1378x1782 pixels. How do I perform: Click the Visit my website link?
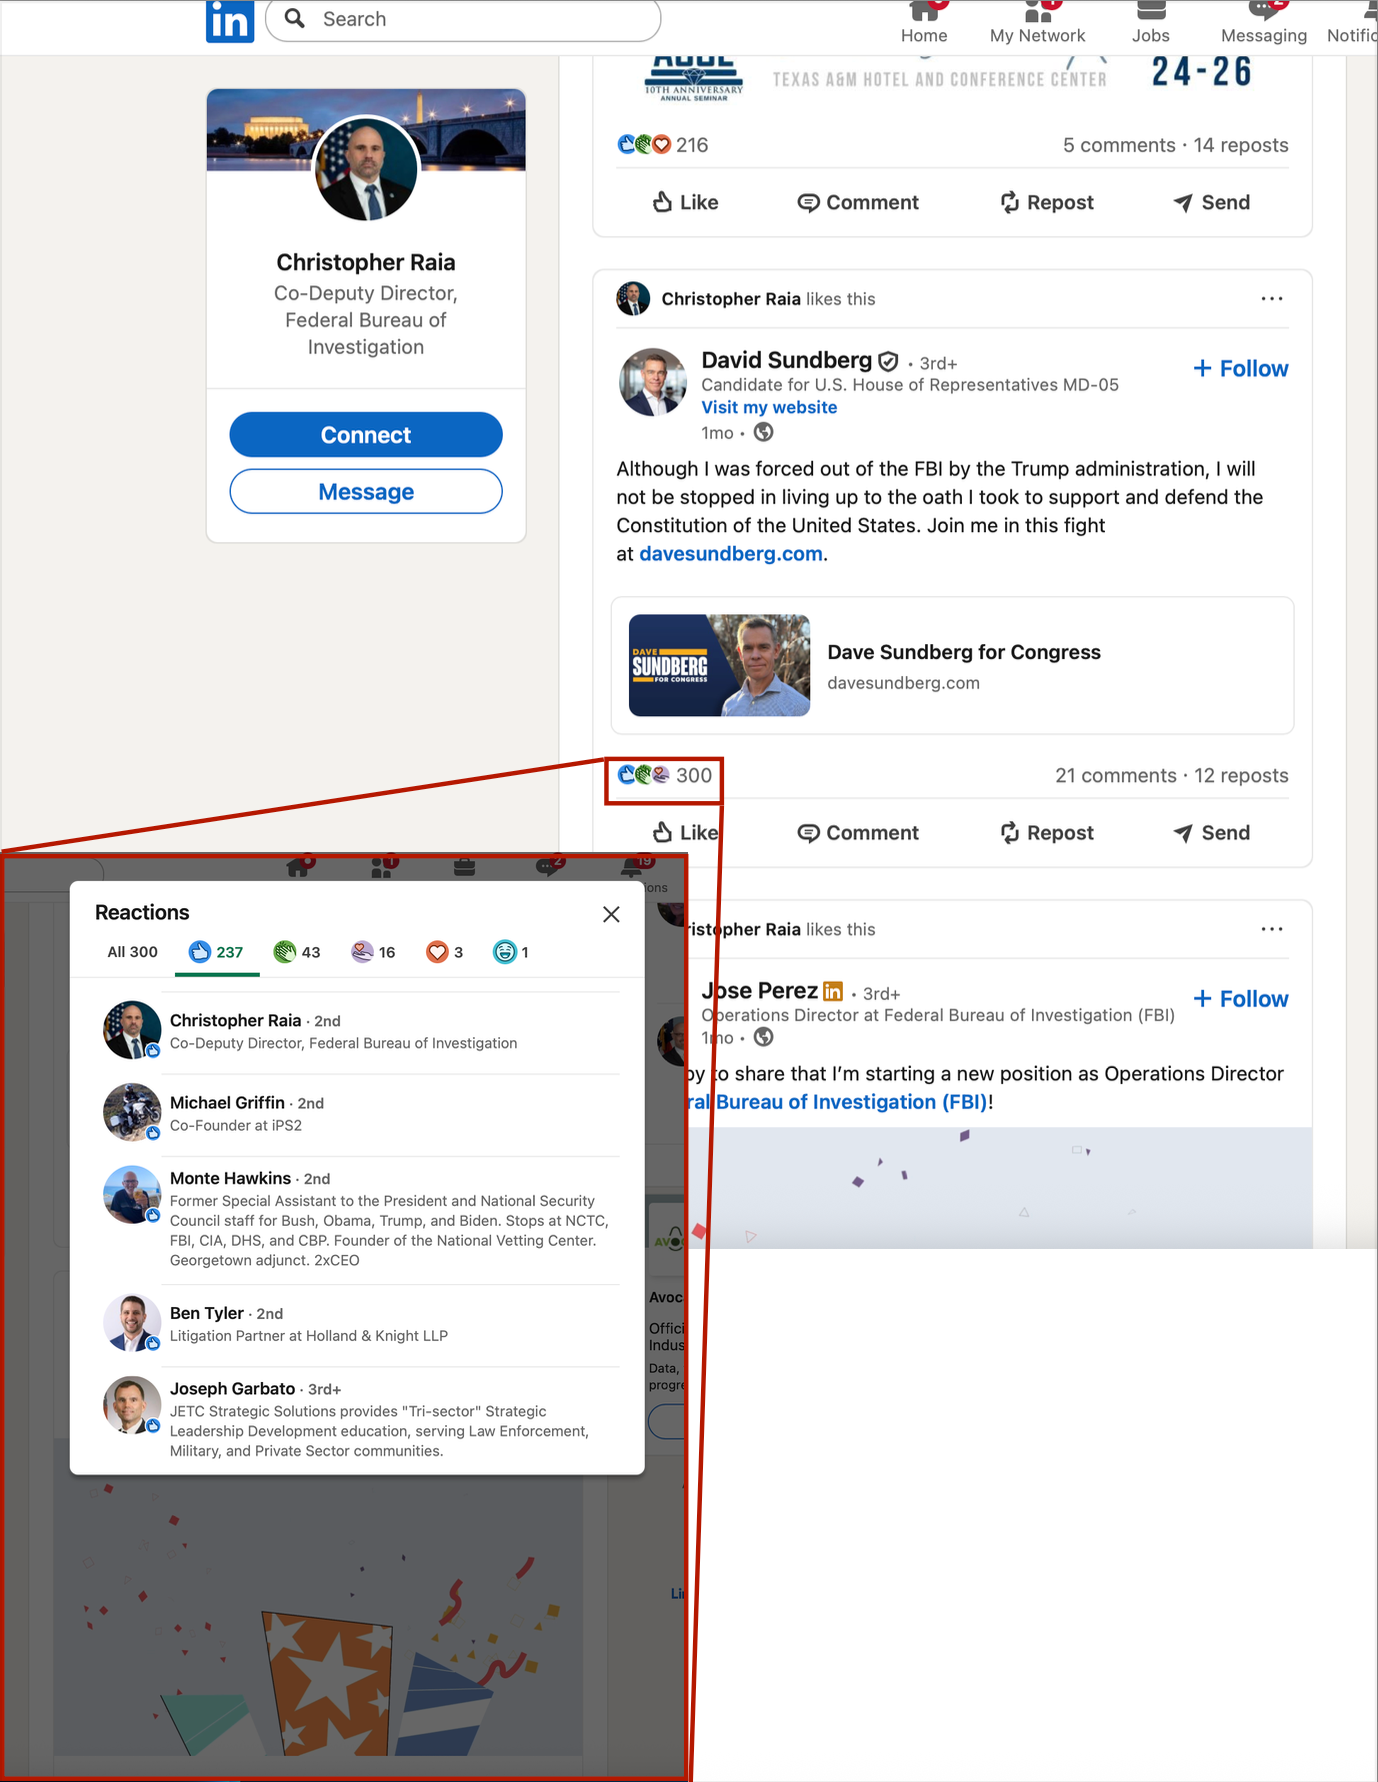click(x=769, y=407)
